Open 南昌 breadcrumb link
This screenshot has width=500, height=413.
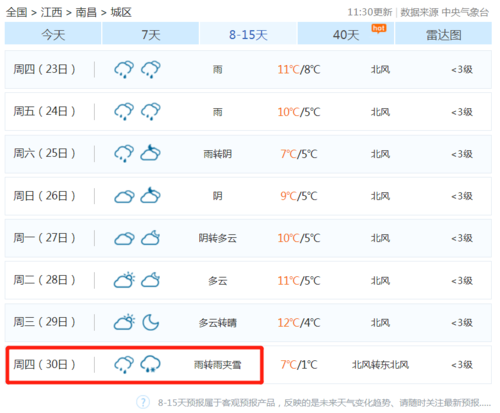86,12
